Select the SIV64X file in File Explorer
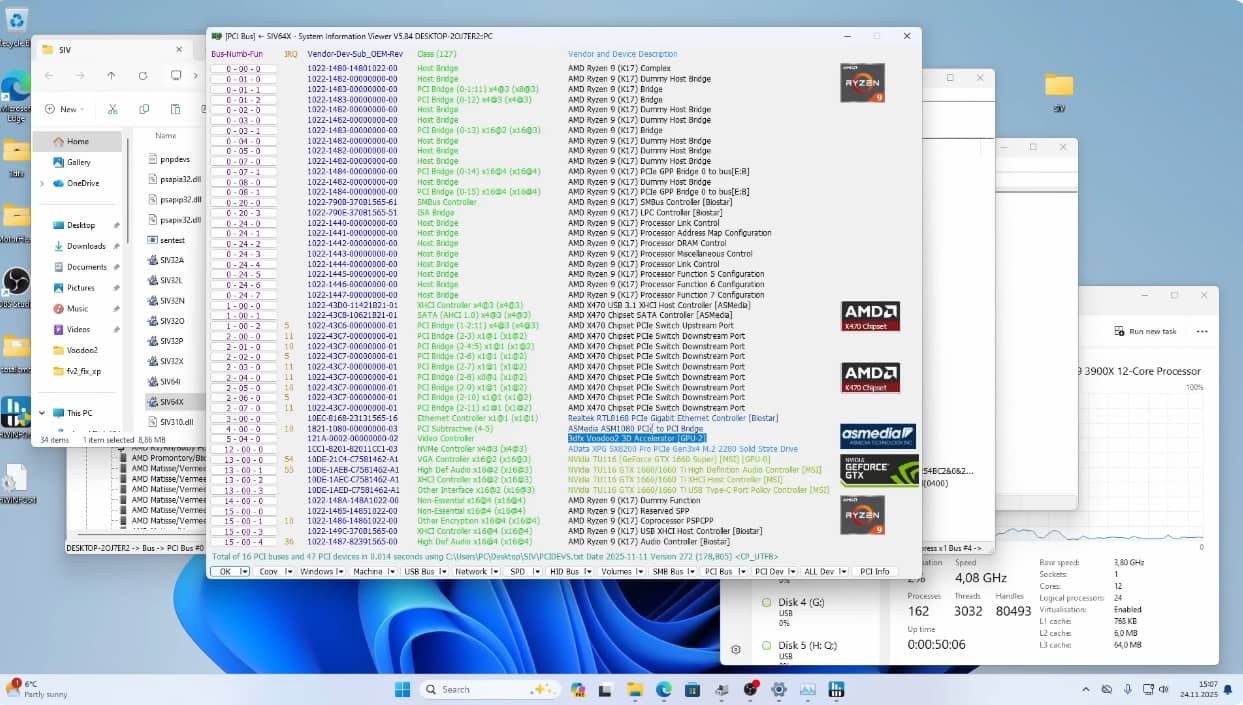This screenshot has width=1243, height=705. click(x=171, y=401)
